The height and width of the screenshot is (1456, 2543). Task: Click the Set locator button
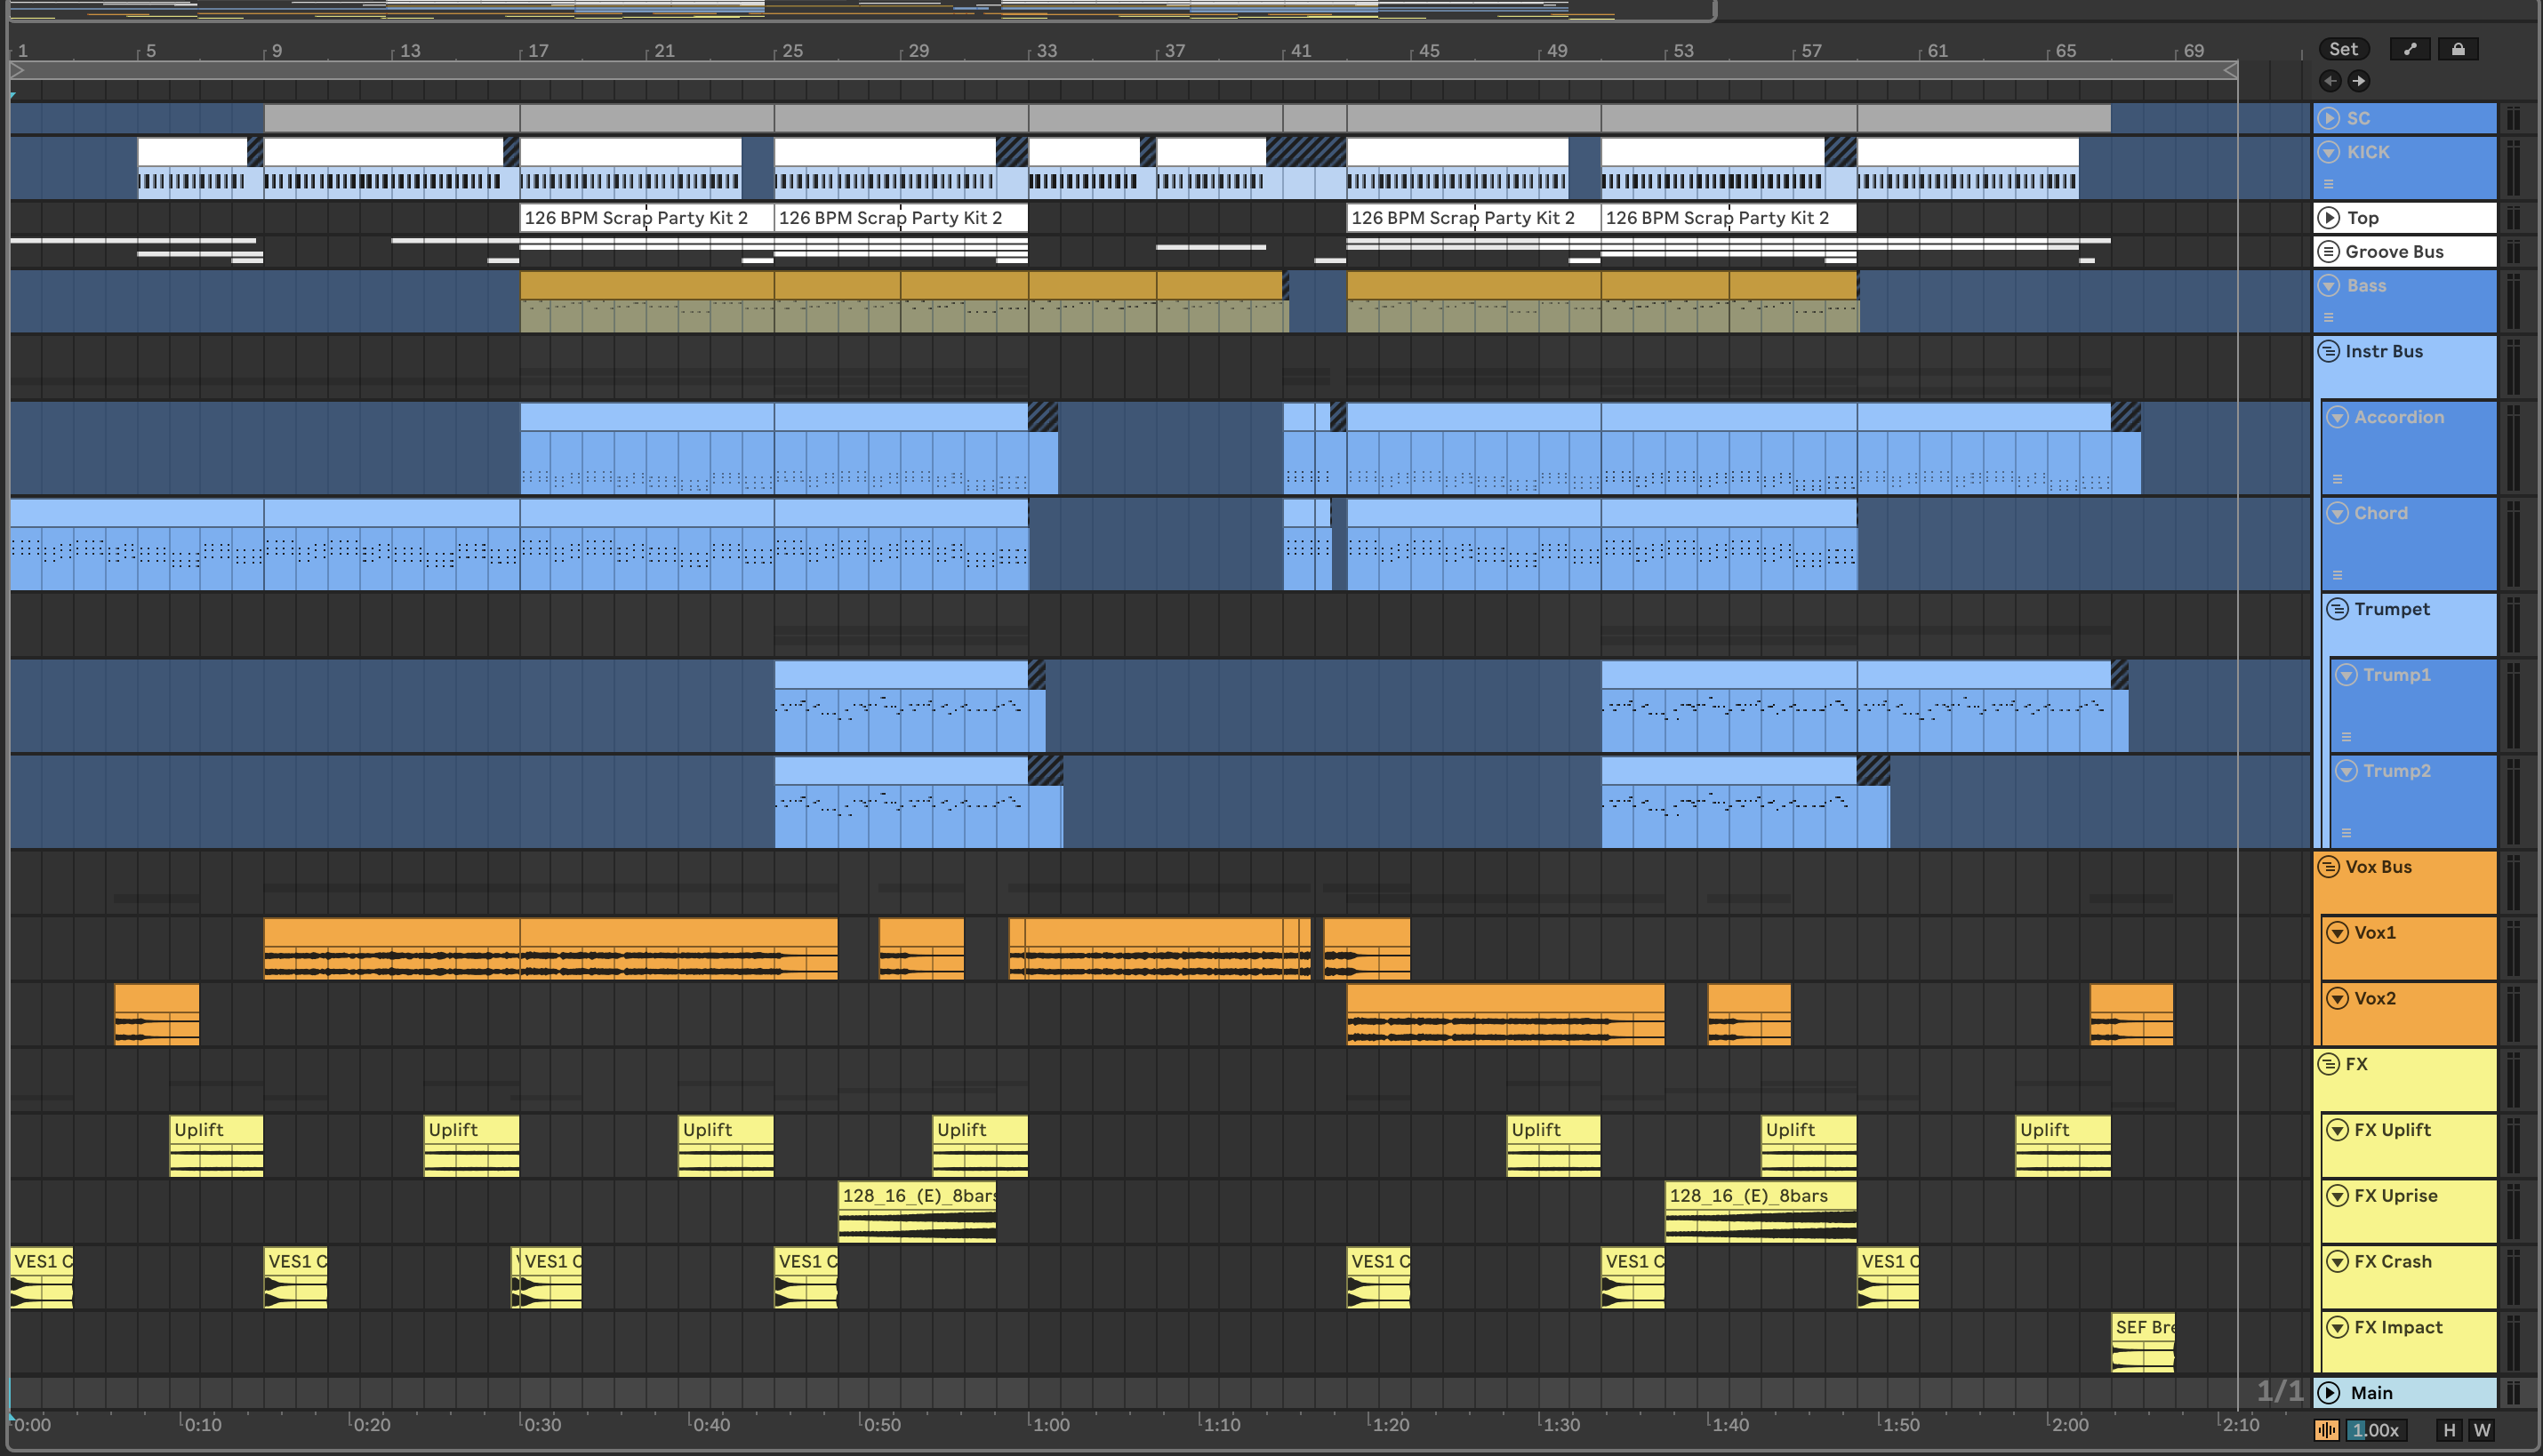[x=2343, y=49]
